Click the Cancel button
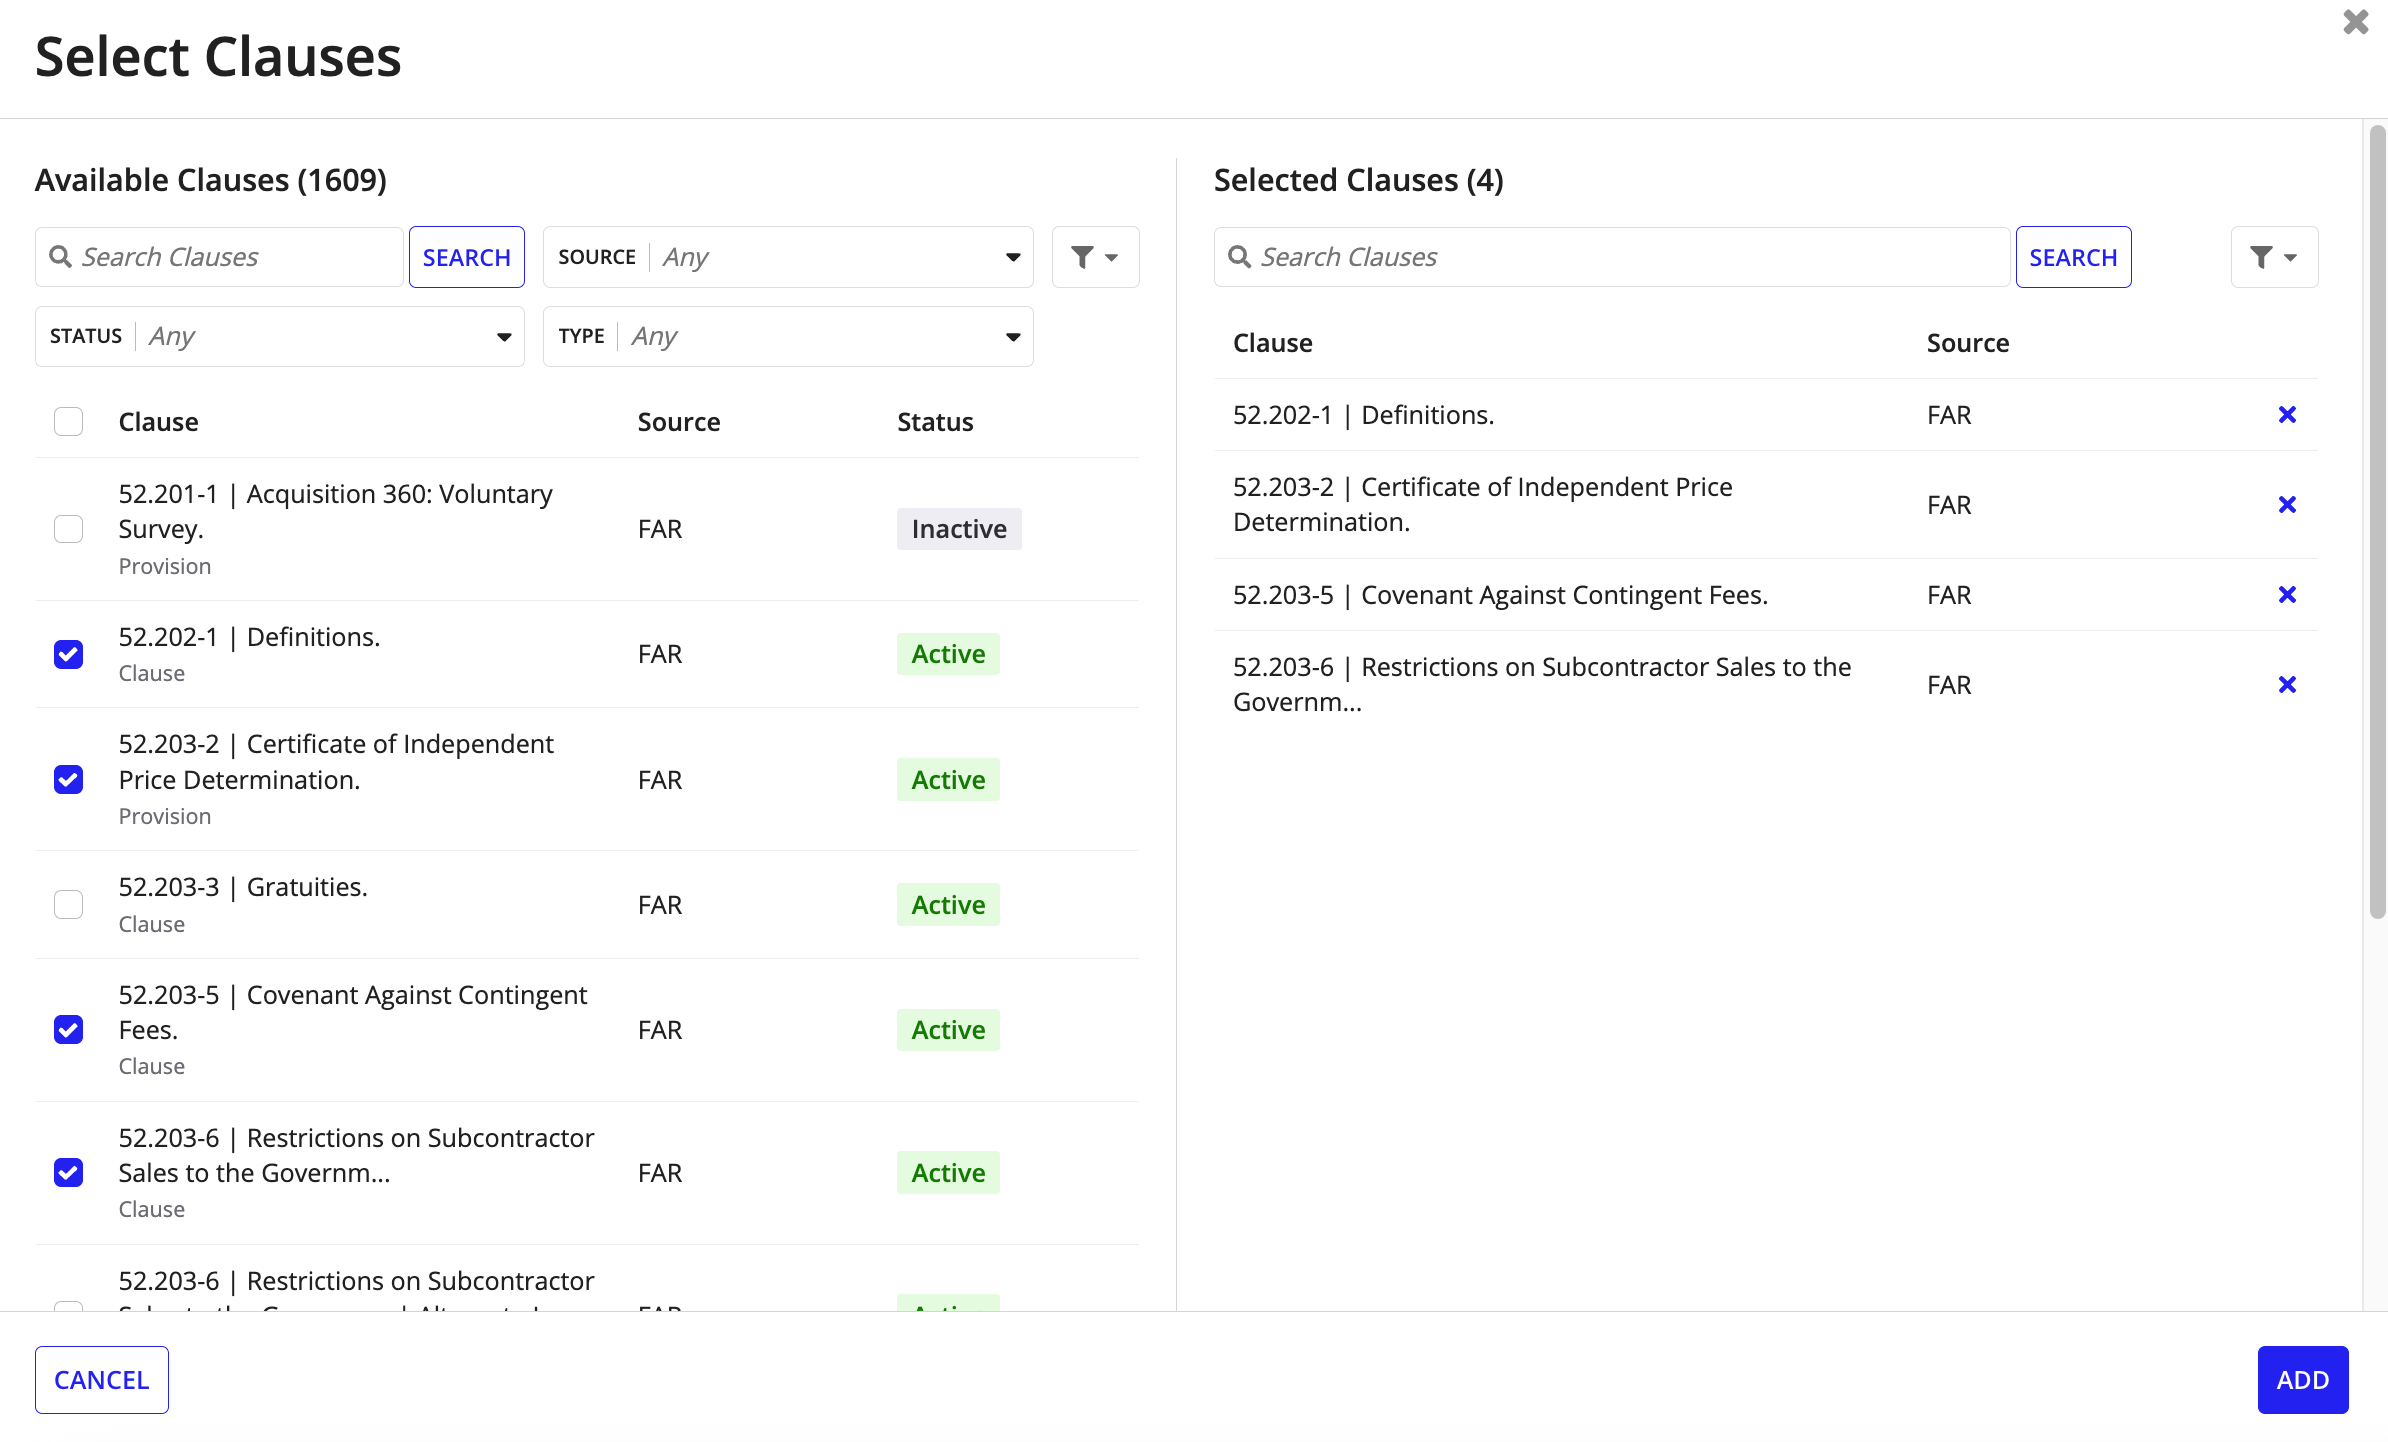The image size is (2388, 1442). point(102,1380)
